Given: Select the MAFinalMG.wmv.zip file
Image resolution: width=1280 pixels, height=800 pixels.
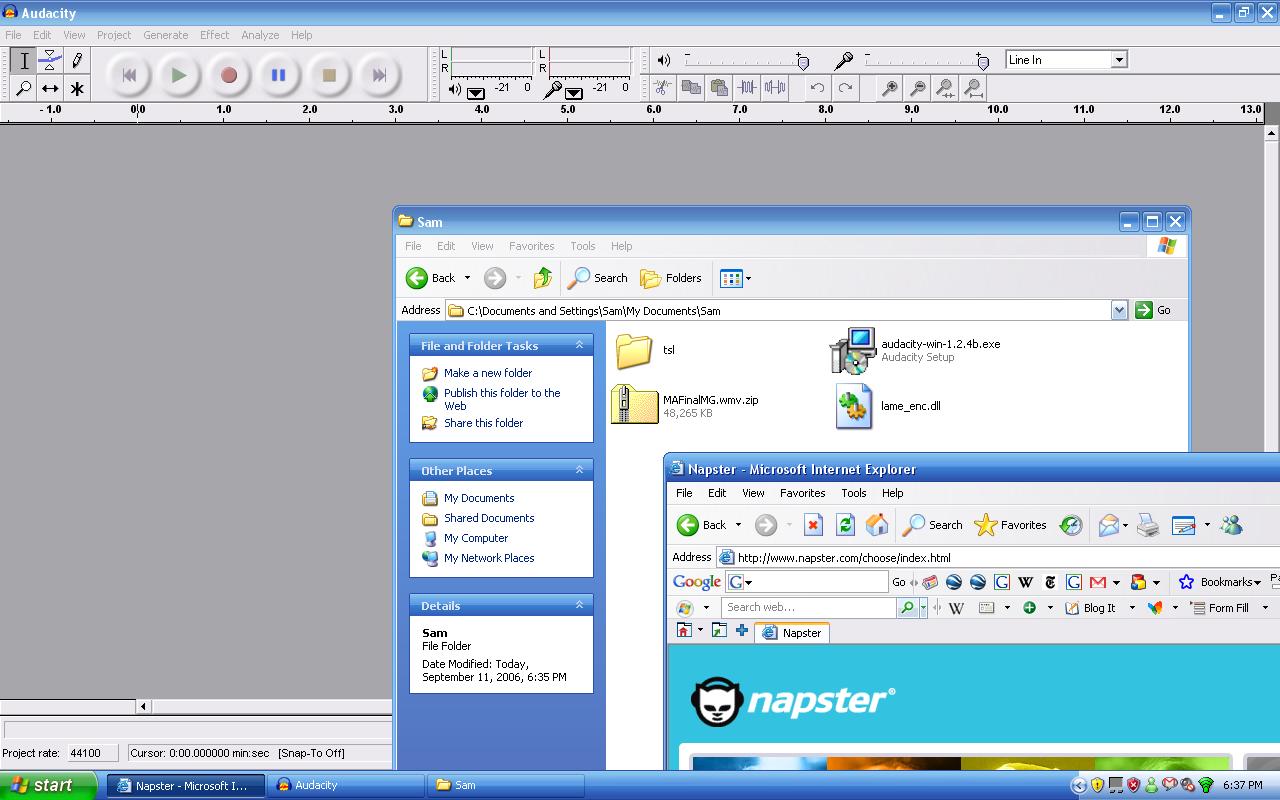Looking at the screenshot, I should coord(685,405).
